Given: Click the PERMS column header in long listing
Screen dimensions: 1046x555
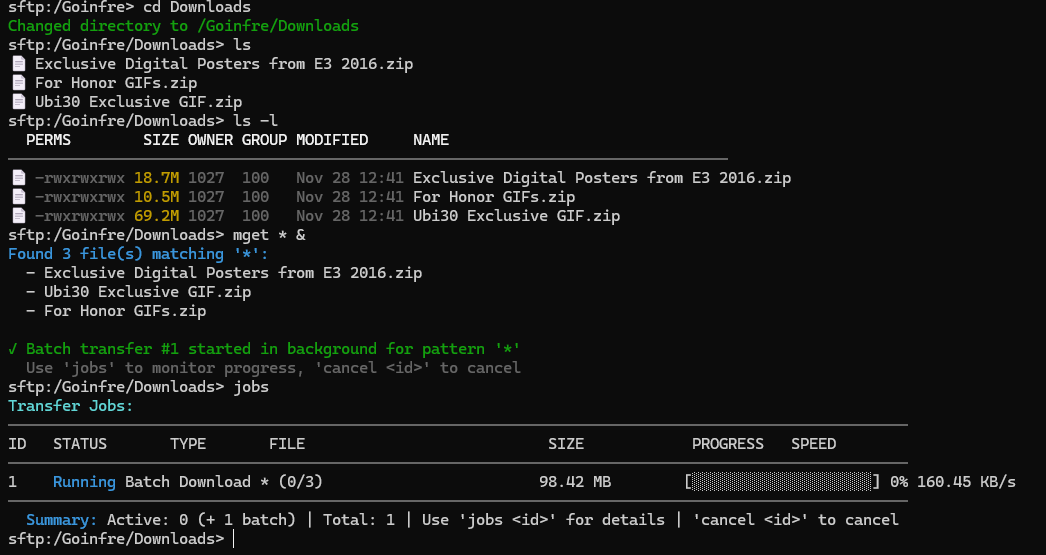Looking at the screenshot, I should (48, 140).
